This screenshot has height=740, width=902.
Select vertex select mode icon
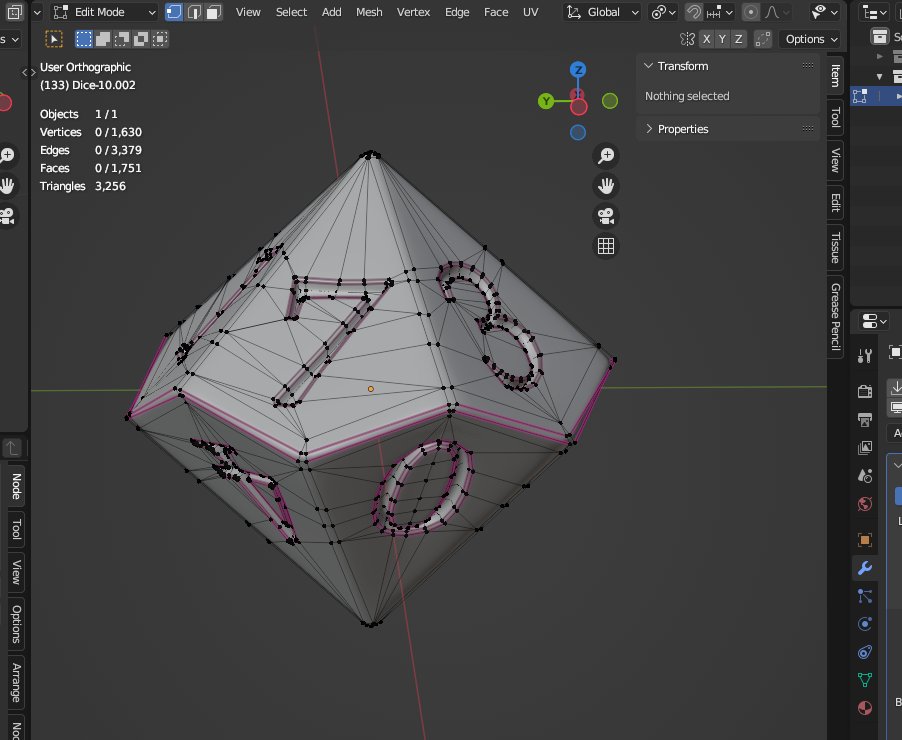coord(174,12)
